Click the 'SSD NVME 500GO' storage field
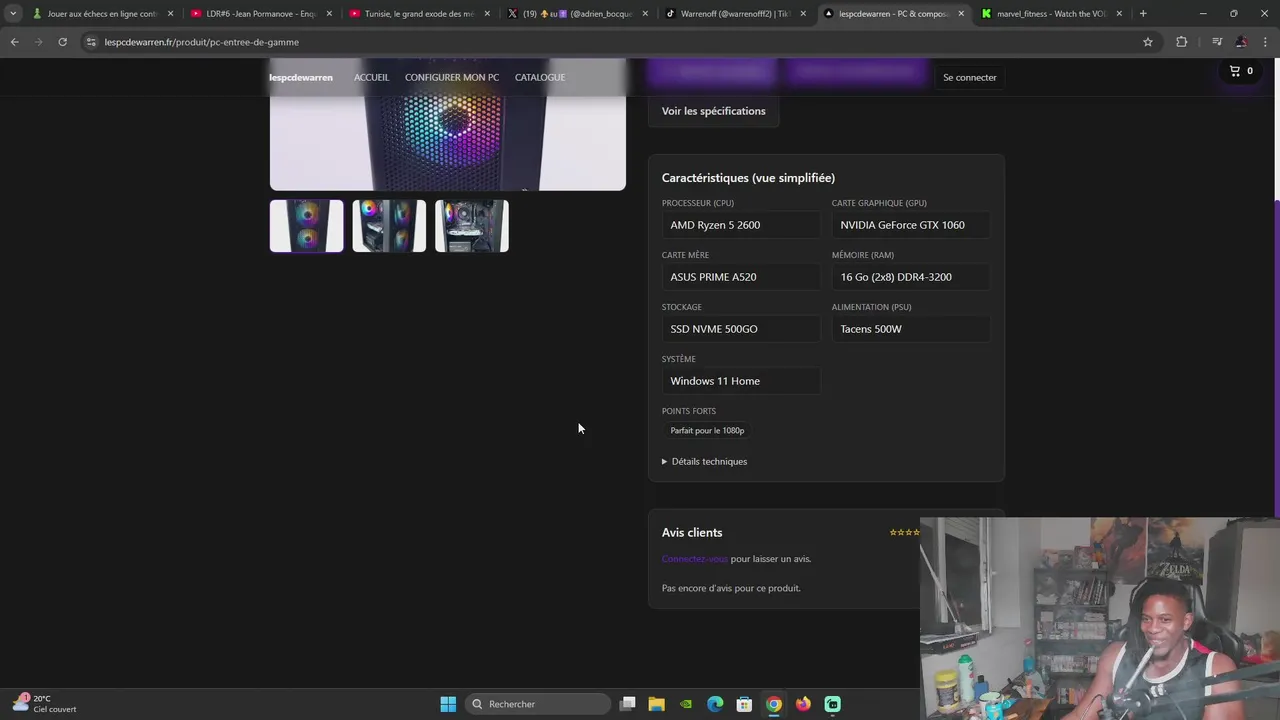The width and height of the screenshot is (1280, 720). (741, 329)
